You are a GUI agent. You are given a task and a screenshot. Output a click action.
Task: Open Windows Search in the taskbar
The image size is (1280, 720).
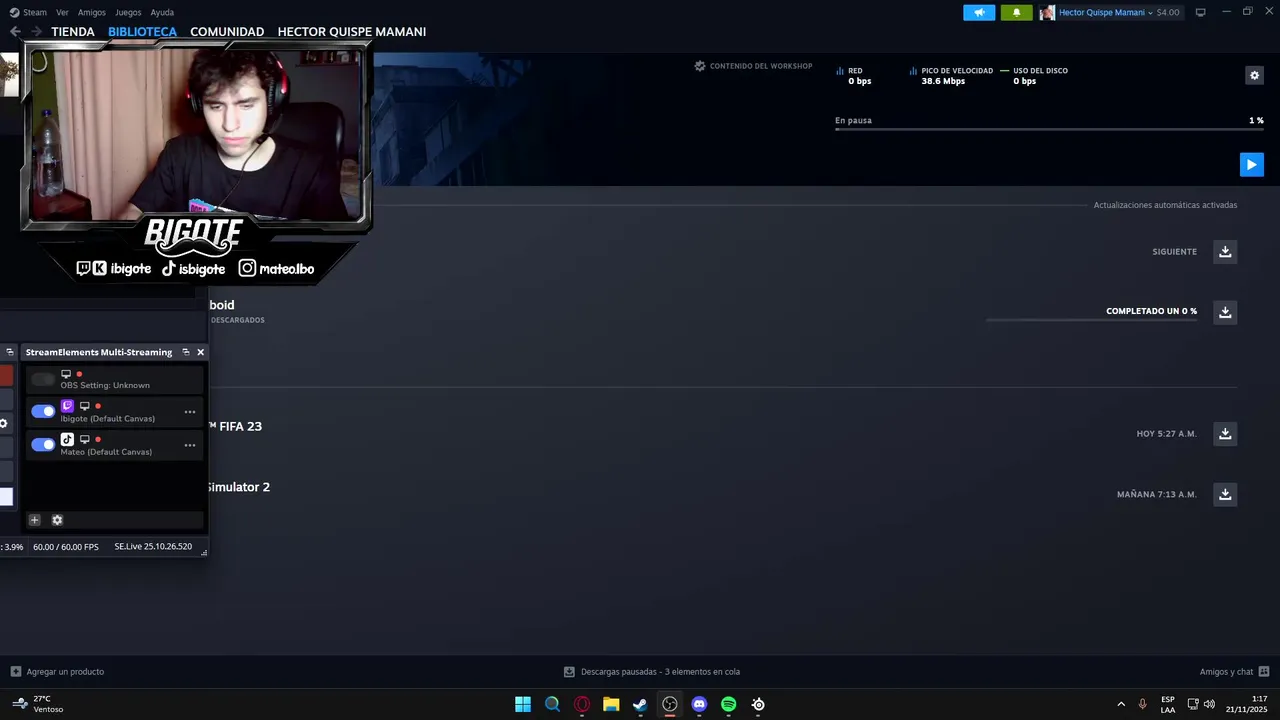tap(552, 704)
